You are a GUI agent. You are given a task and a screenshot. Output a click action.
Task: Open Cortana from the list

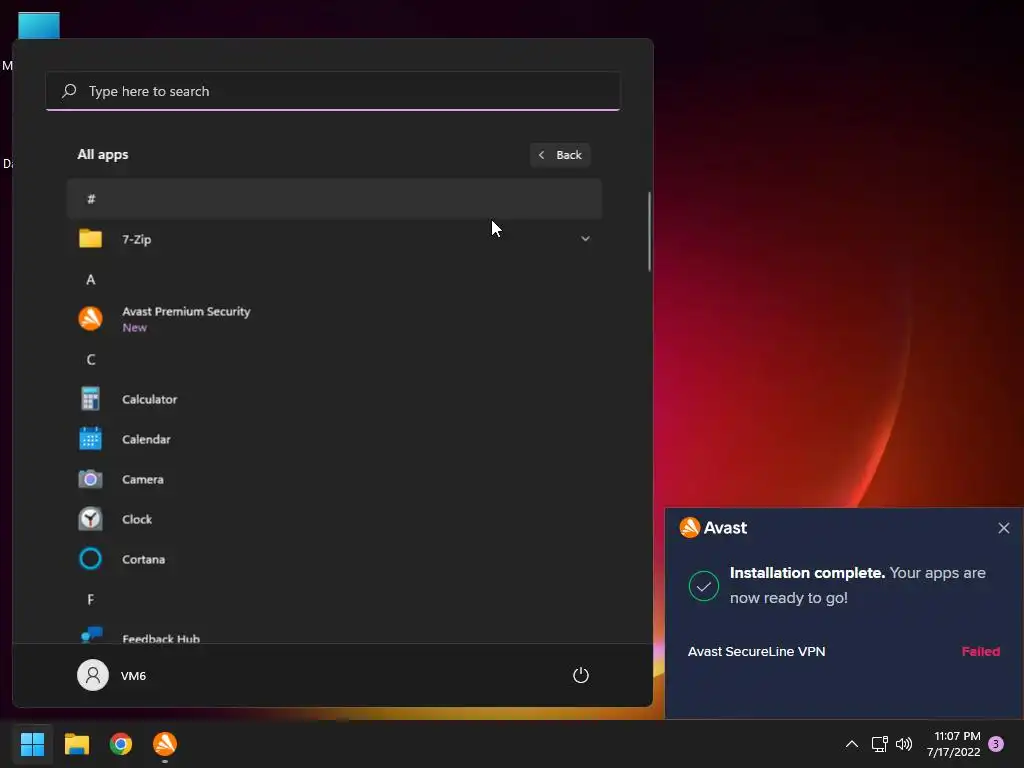coord(334,559)
